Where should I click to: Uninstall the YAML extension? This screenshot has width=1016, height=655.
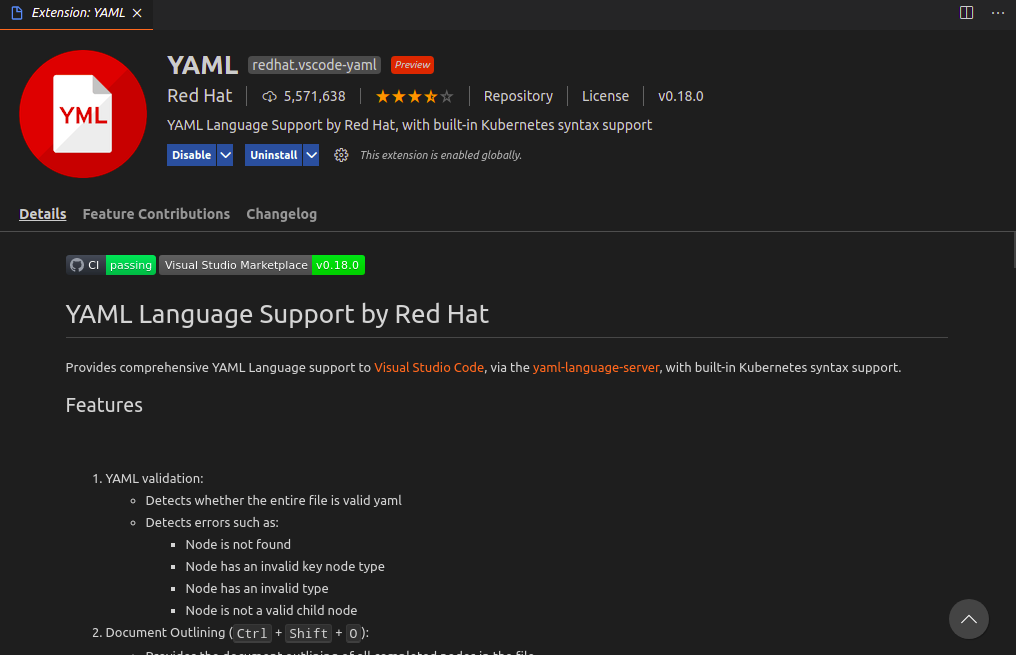pos(273,155)
